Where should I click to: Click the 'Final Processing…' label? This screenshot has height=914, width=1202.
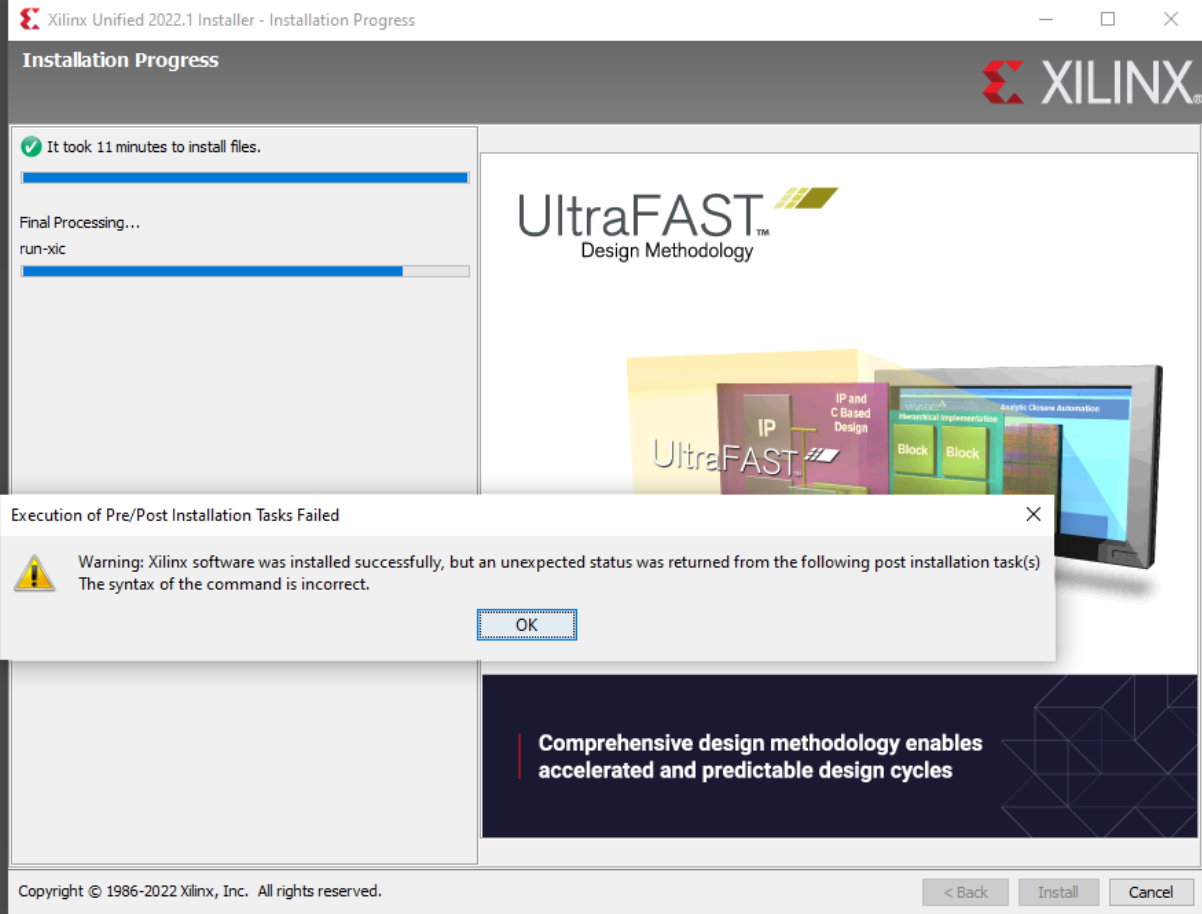80,222
